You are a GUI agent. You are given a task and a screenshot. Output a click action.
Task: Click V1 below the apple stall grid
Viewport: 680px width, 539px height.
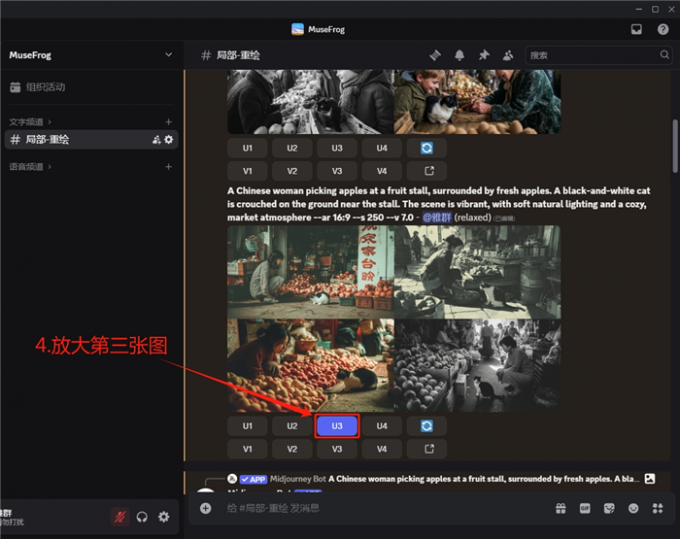pyautogui.click(x=247, y=449)
